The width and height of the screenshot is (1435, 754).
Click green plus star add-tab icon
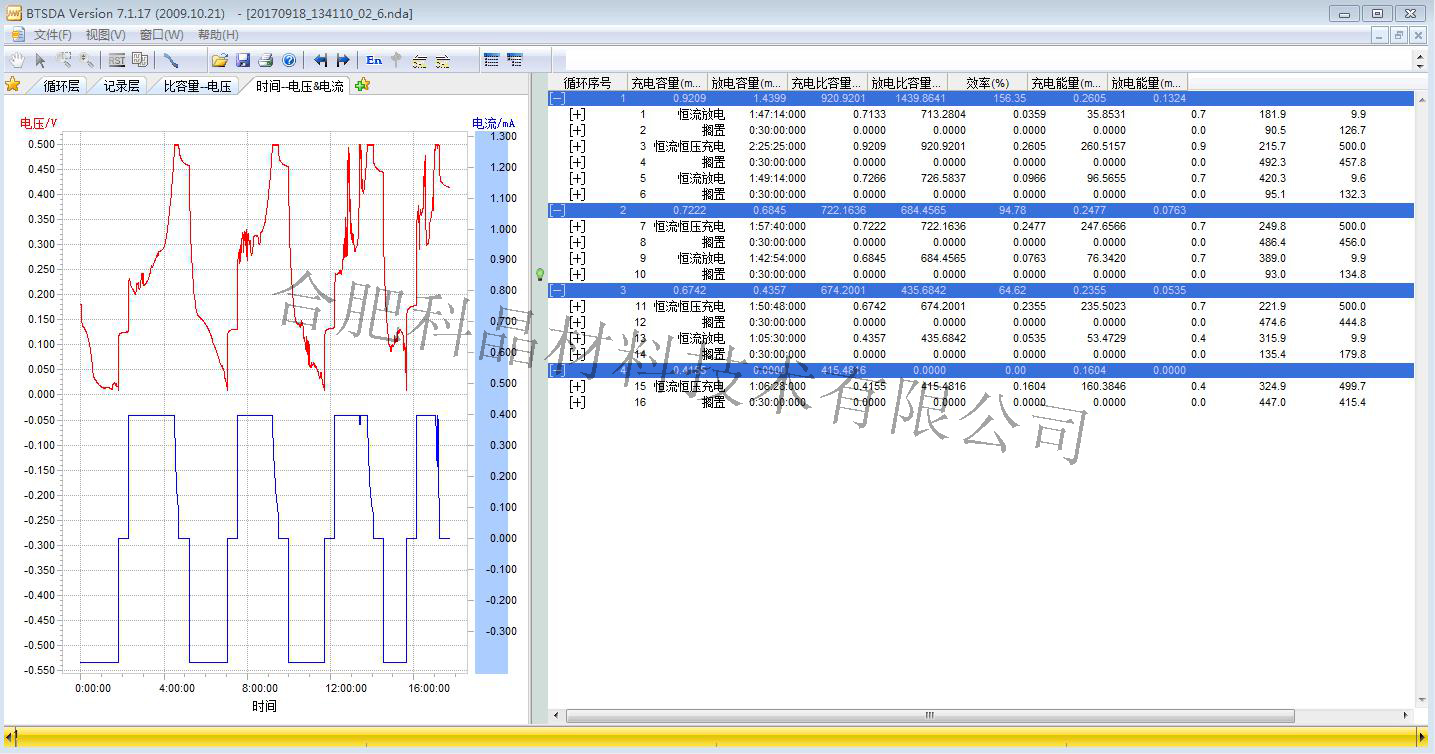coord(362,85)
